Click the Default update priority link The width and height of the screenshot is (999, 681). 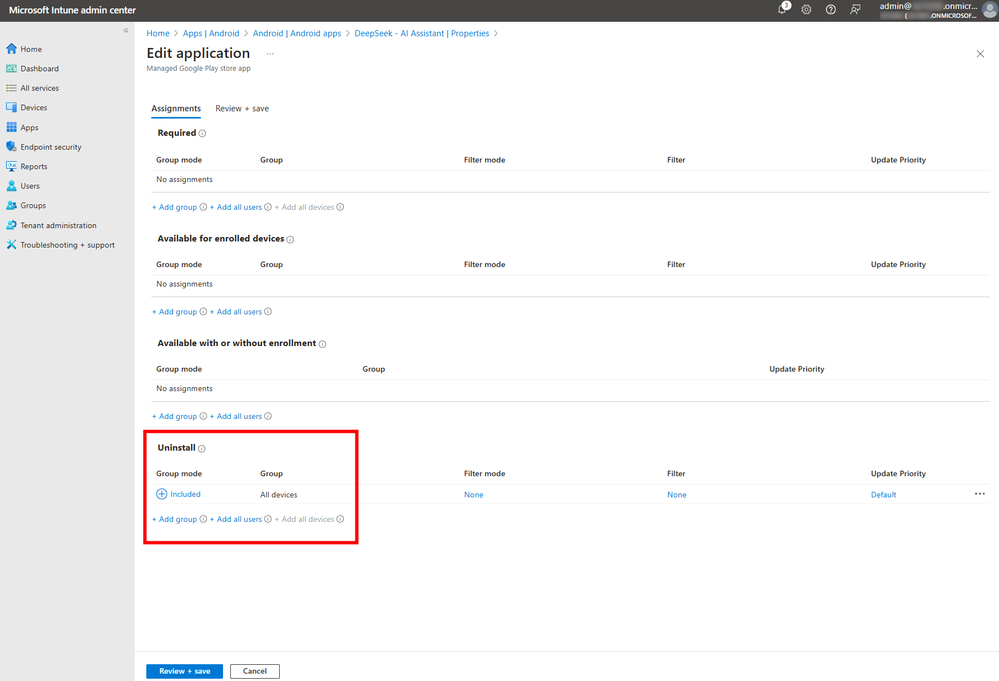coord(883,495)
